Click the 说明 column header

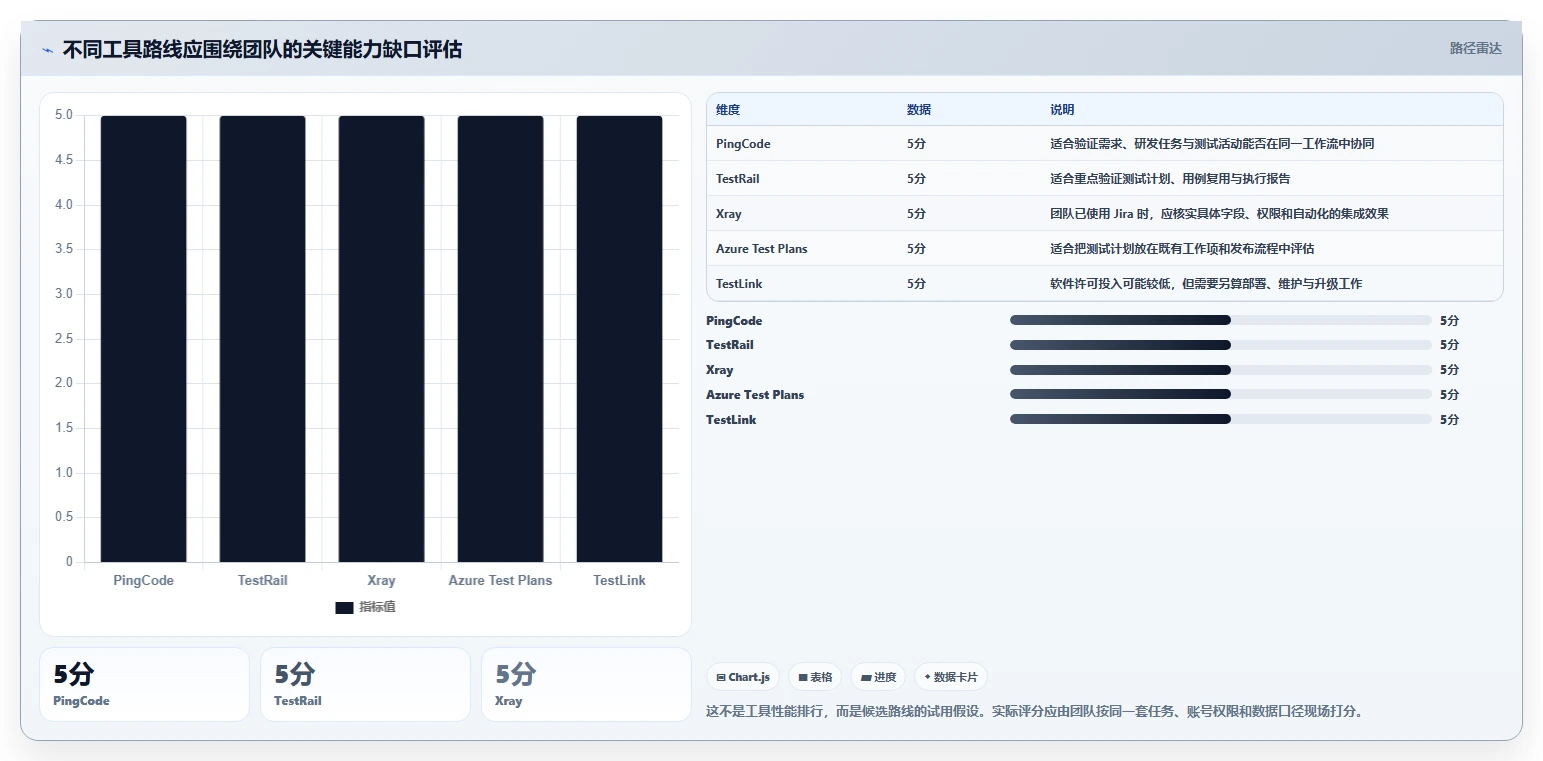point(1062,110)
